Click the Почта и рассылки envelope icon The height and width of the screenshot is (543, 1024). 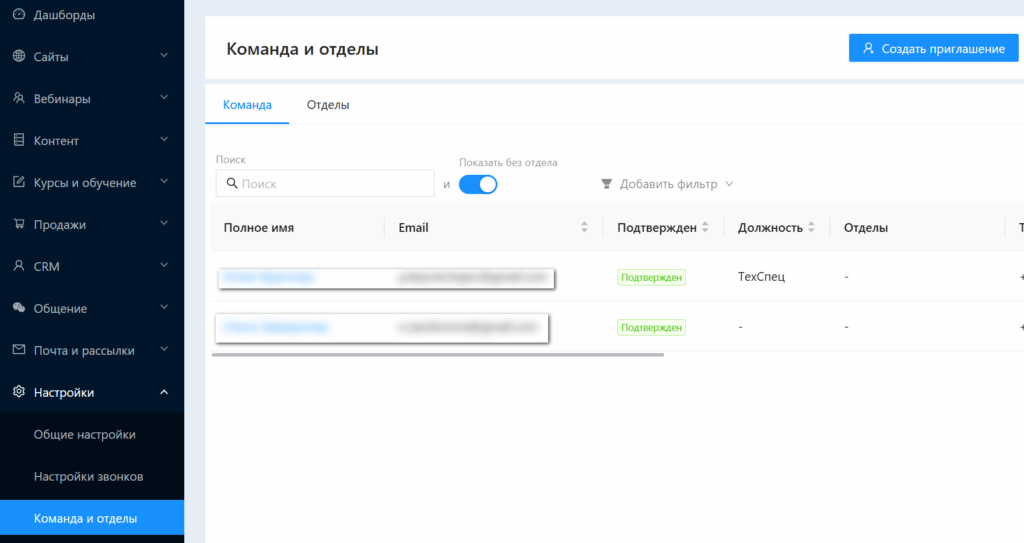click(x=18, y=350)
